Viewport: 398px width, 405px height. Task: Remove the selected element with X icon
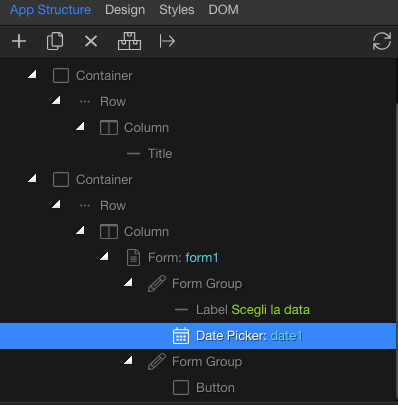91,42
